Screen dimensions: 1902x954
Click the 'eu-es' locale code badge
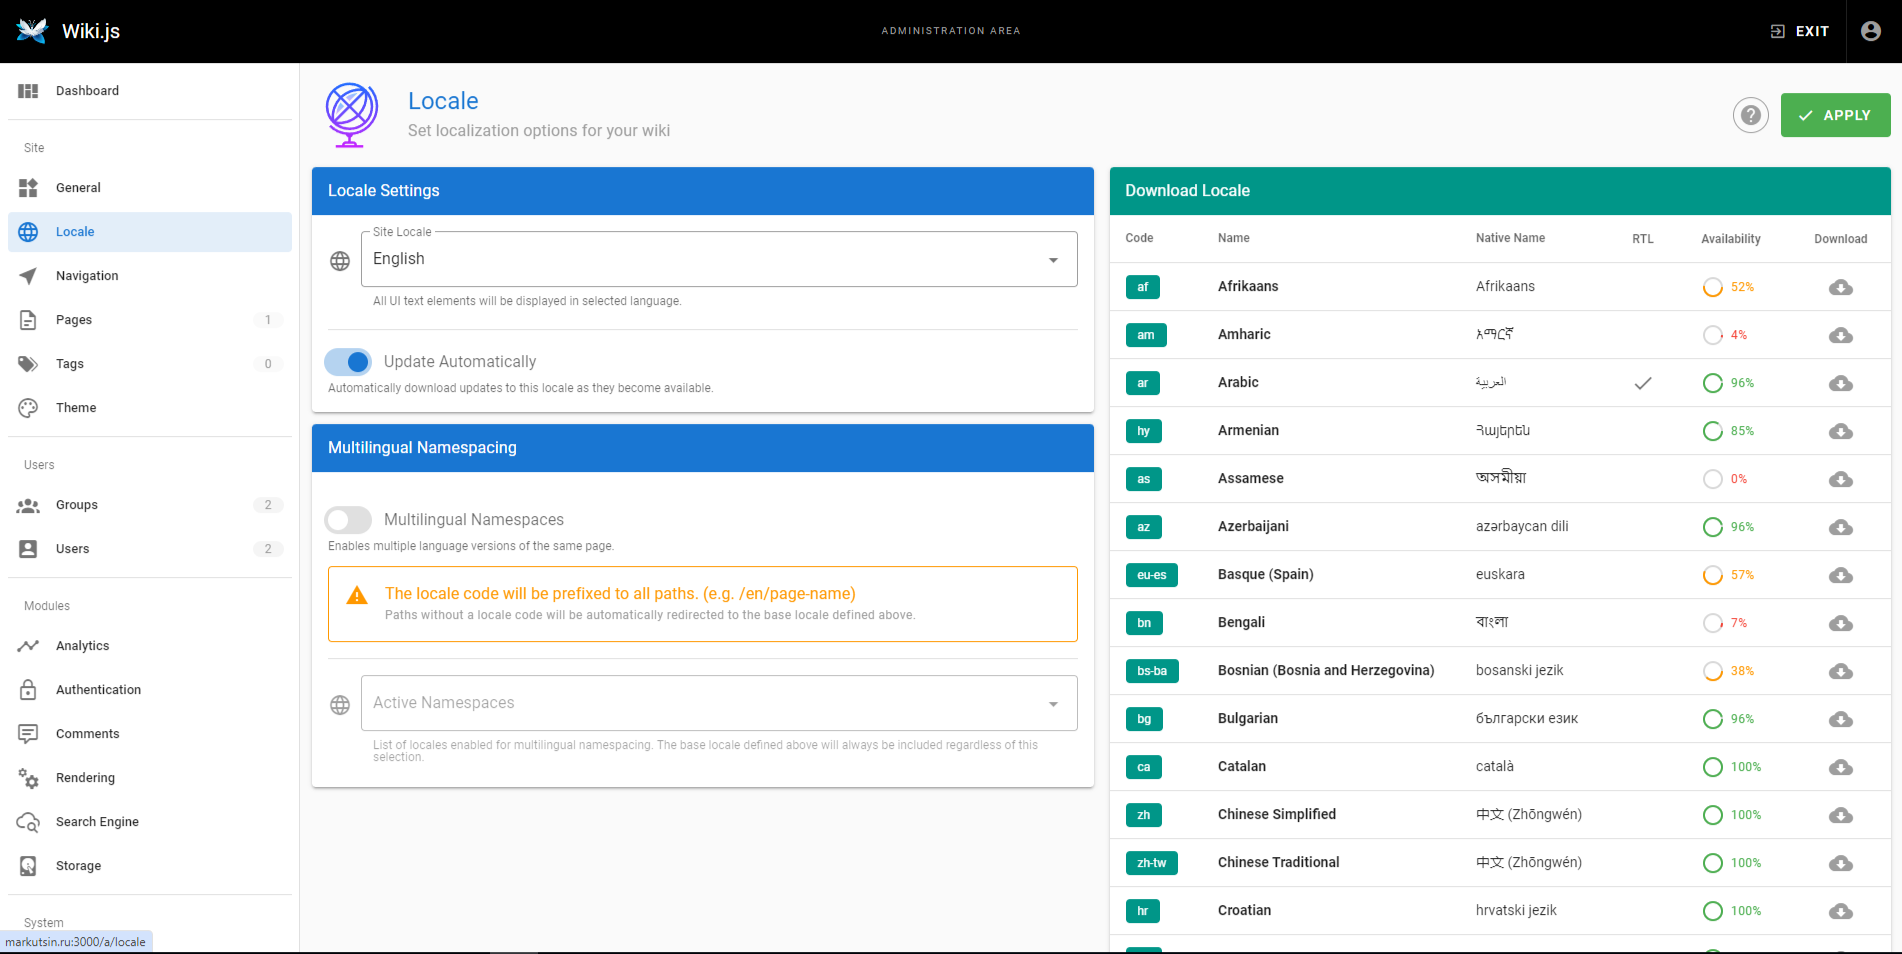pos(1151,575)
